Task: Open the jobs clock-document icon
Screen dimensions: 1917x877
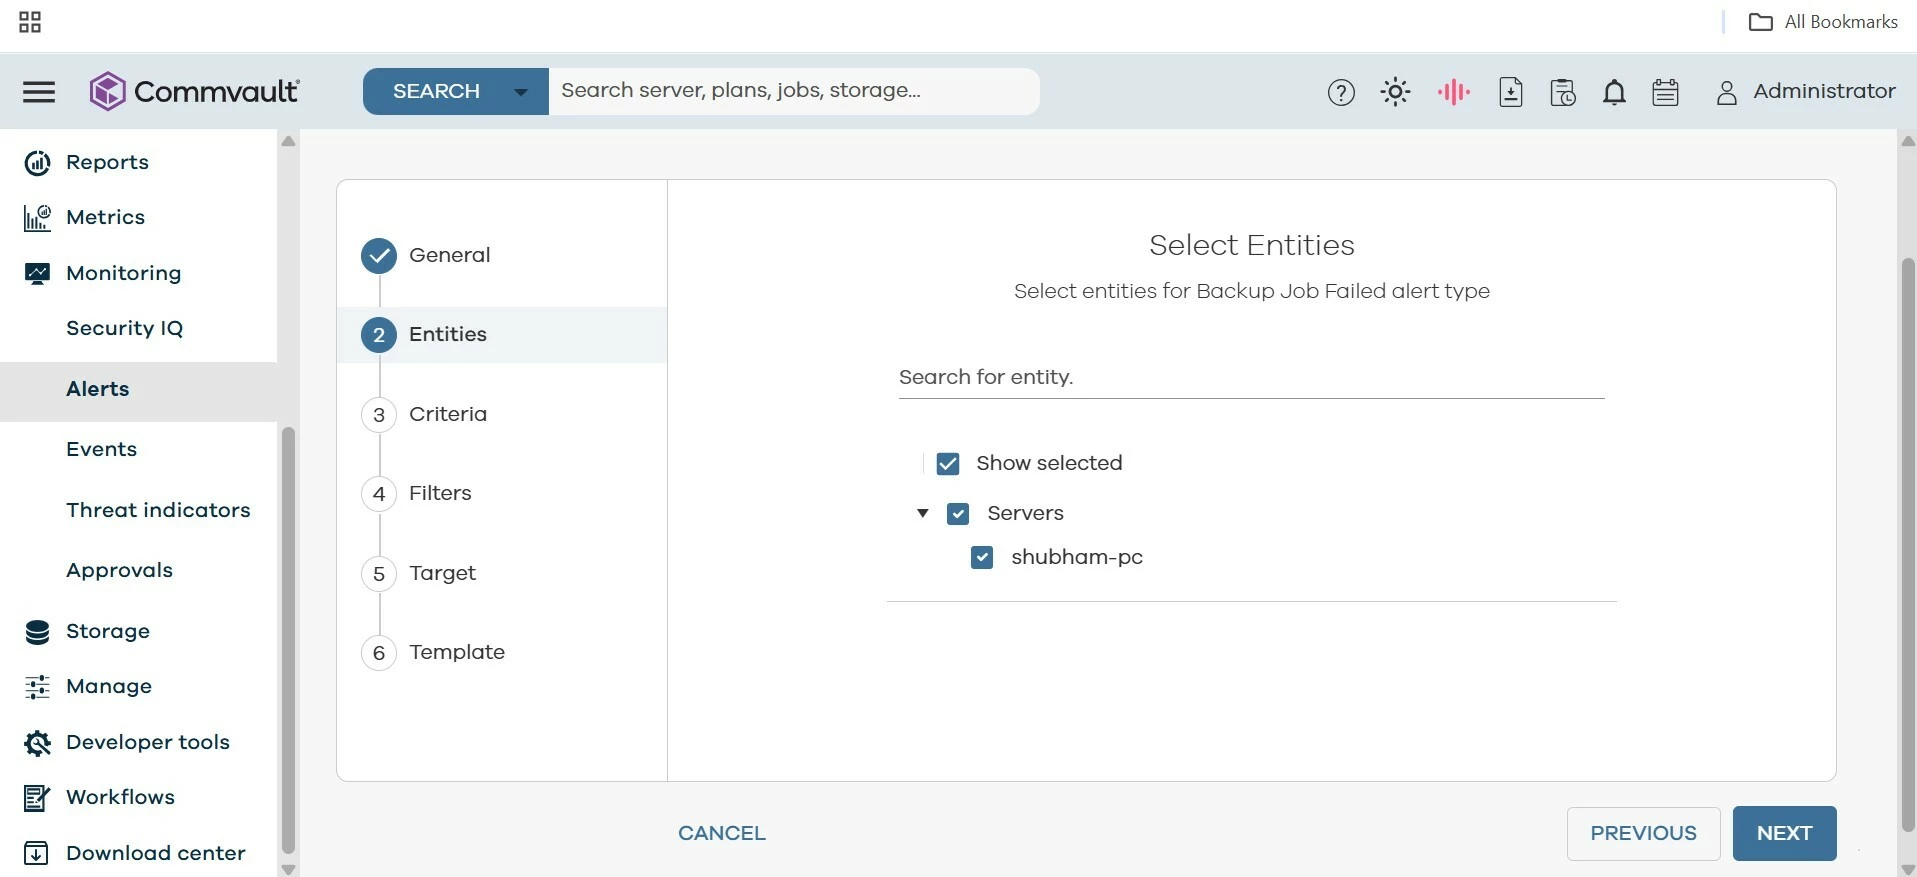Action: [1562, 92]
